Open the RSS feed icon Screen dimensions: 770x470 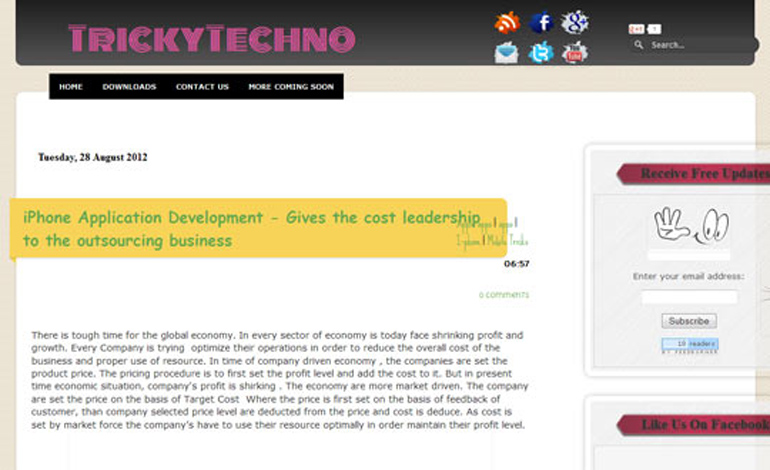click(507, 23)
